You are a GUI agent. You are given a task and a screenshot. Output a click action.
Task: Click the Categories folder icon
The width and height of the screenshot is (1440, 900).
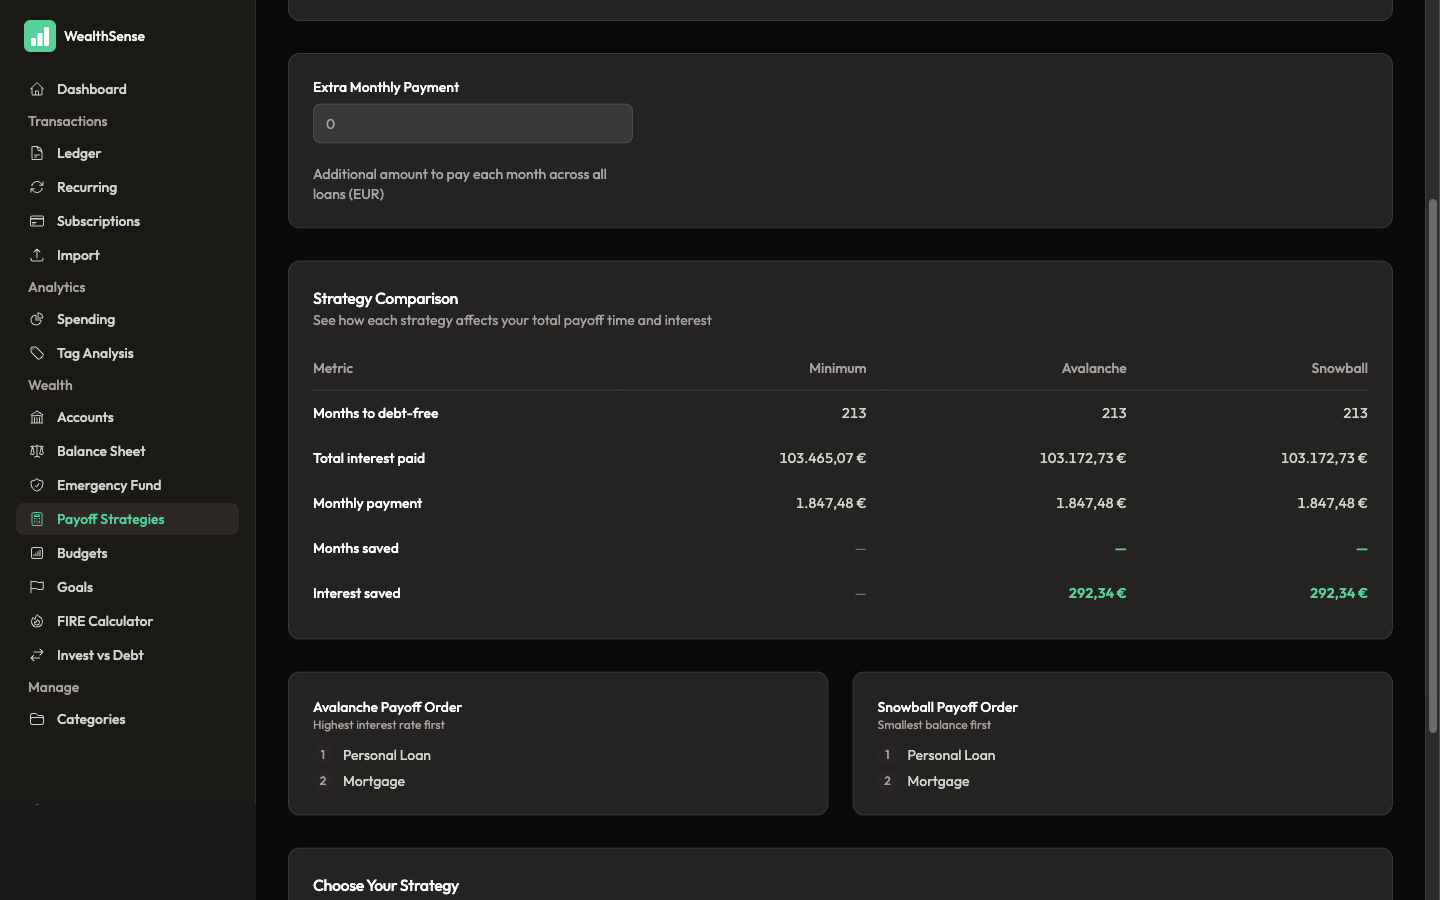pos(37,719)
